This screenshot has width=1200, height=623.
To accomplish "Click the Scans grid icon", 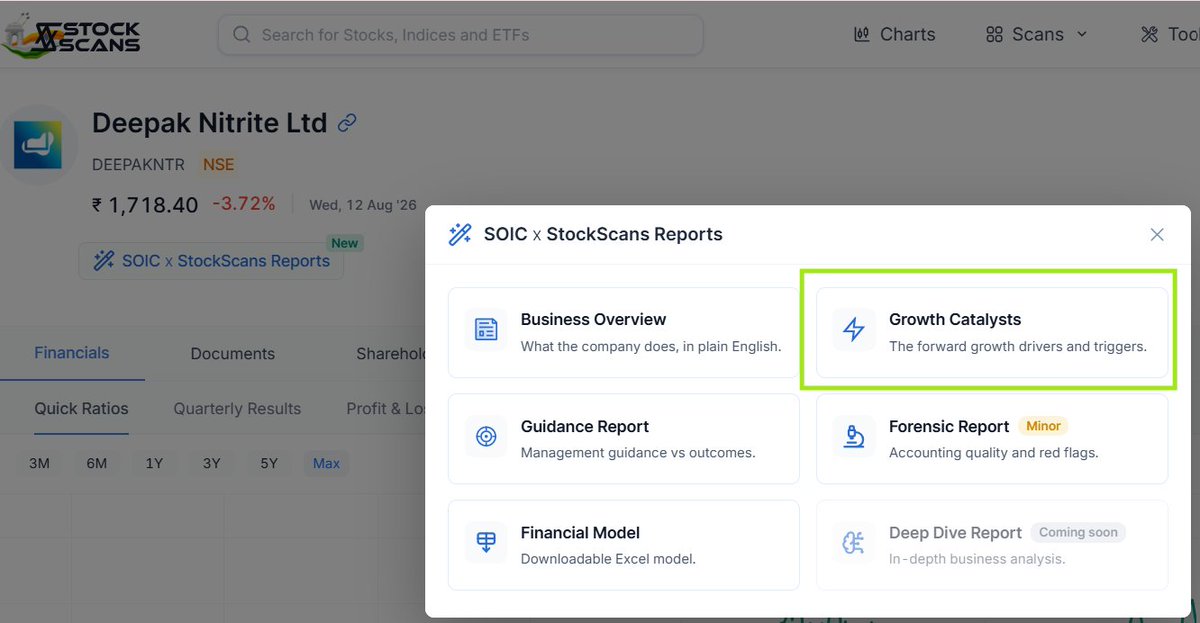I will [994, 35].
